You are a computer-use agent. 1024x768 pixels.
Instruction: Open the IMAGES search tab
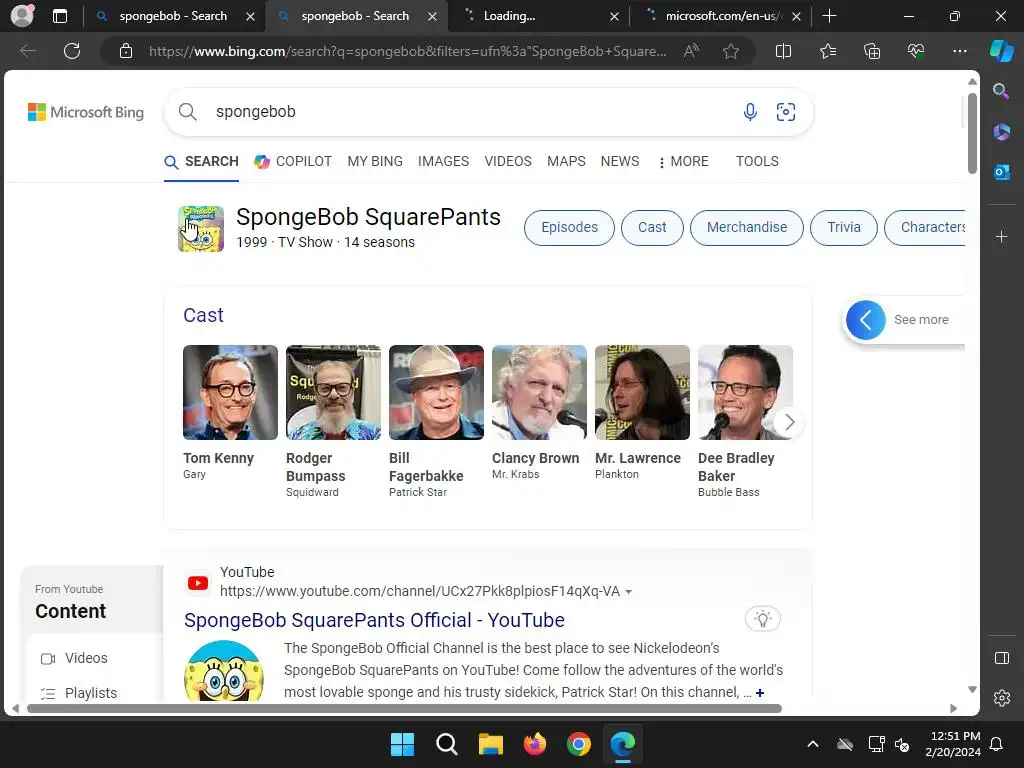click(x=443, y=161)
